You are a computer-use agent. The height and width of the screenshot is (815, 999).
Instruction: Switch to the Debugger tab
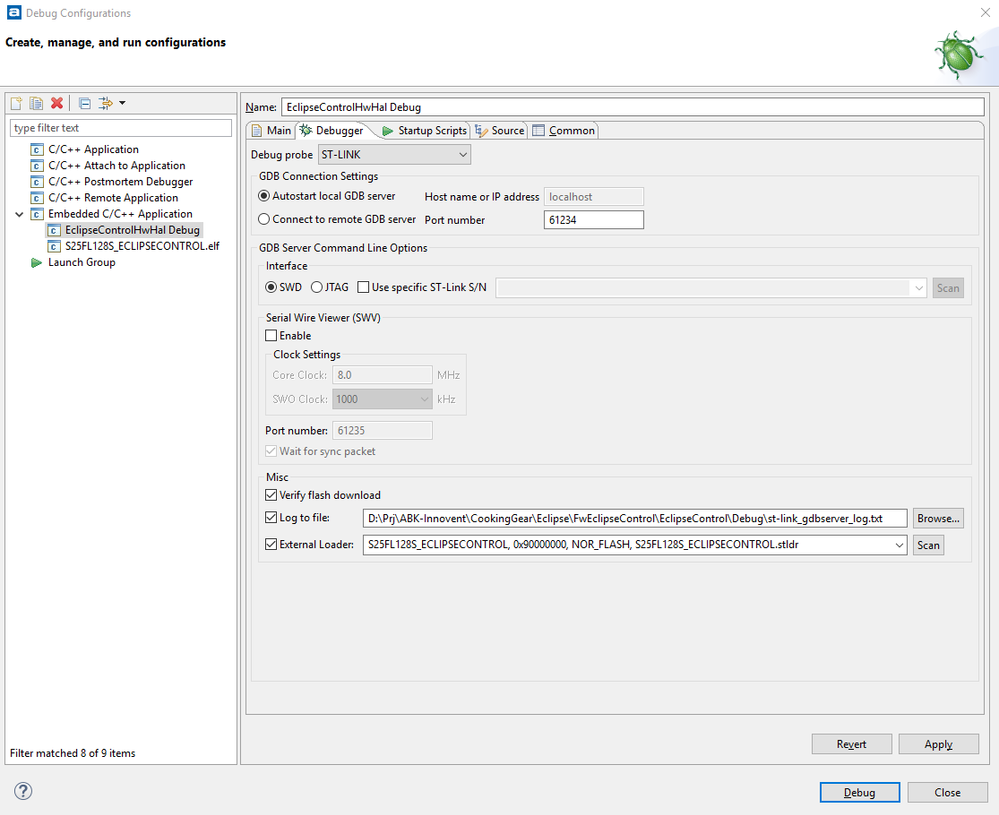(332, 131)
